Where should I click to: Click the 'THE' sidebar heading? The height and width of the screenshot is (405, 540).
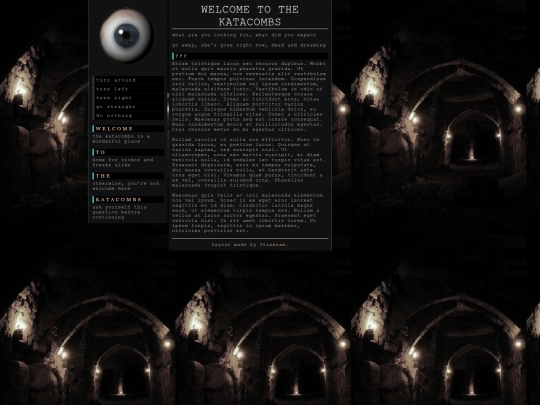tap(128, 176)
